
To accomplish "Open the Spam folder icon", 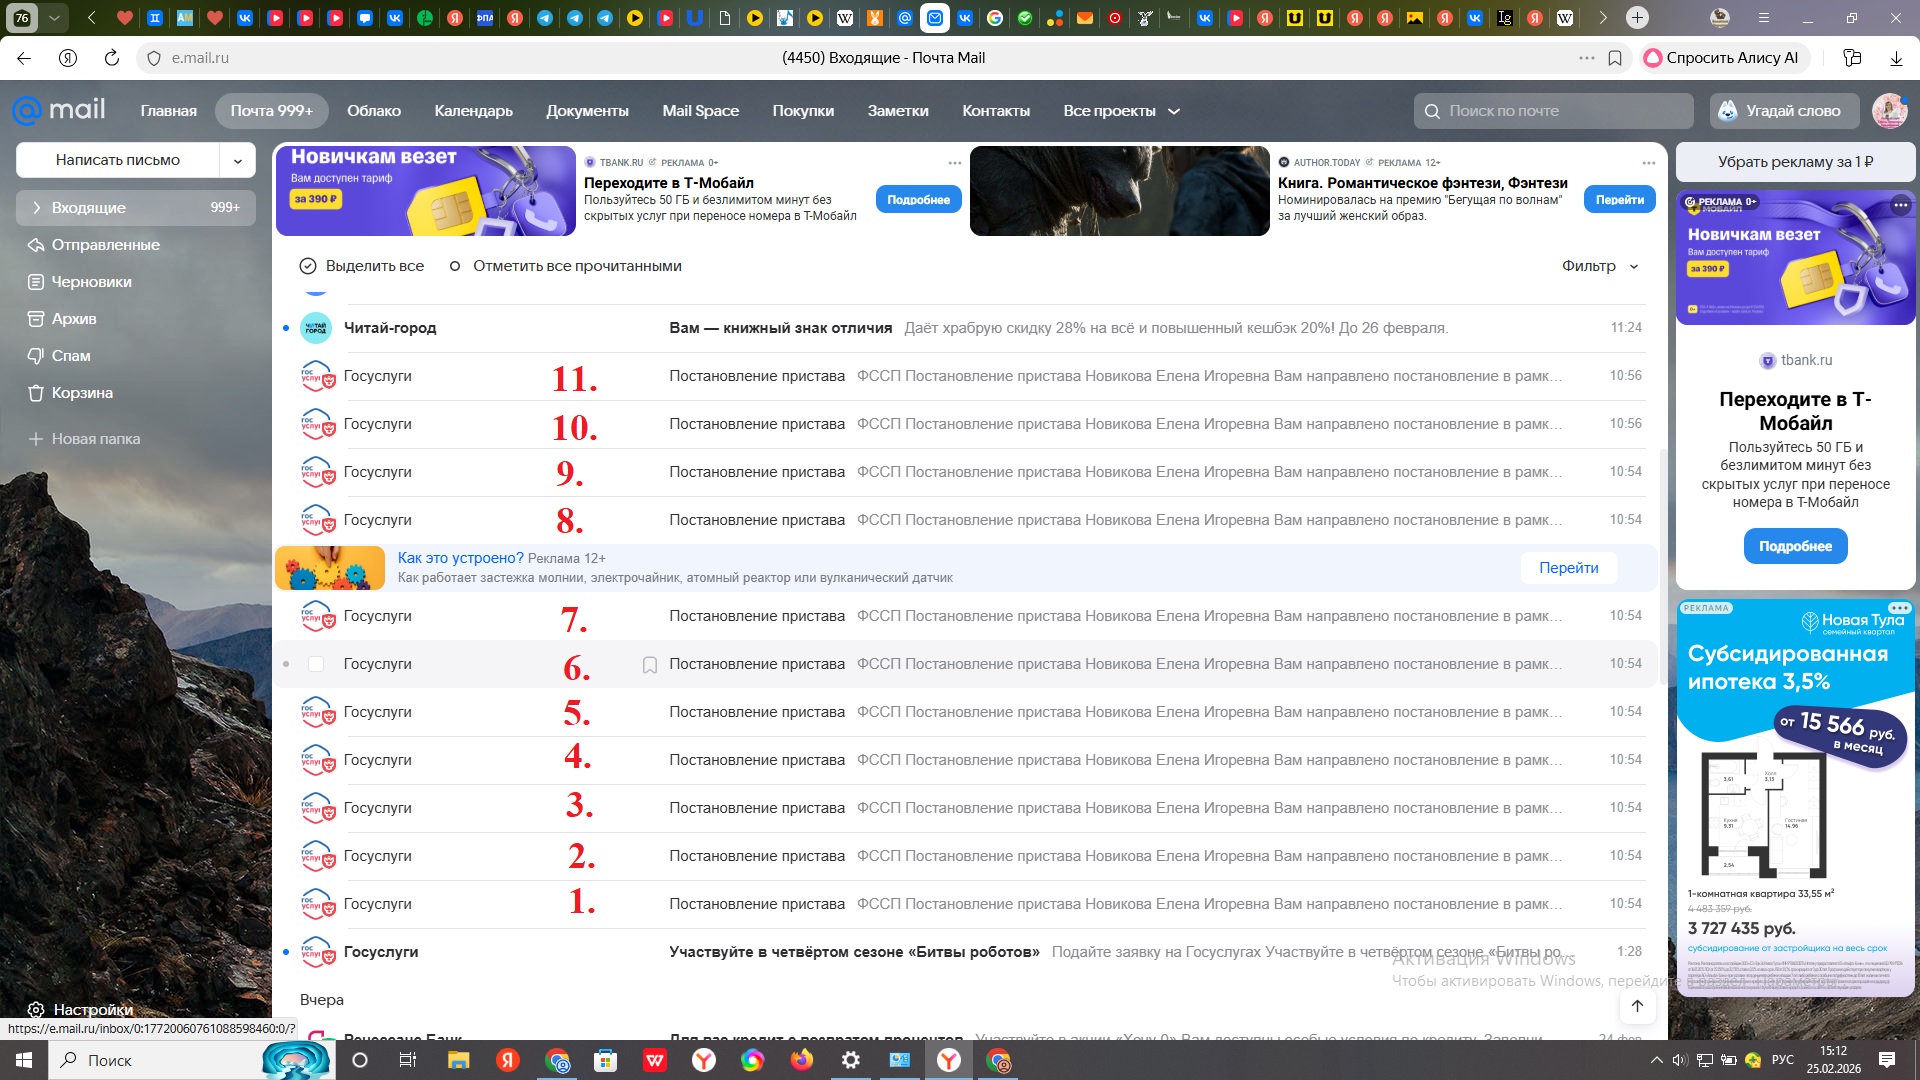I will (x=36, y=356).
